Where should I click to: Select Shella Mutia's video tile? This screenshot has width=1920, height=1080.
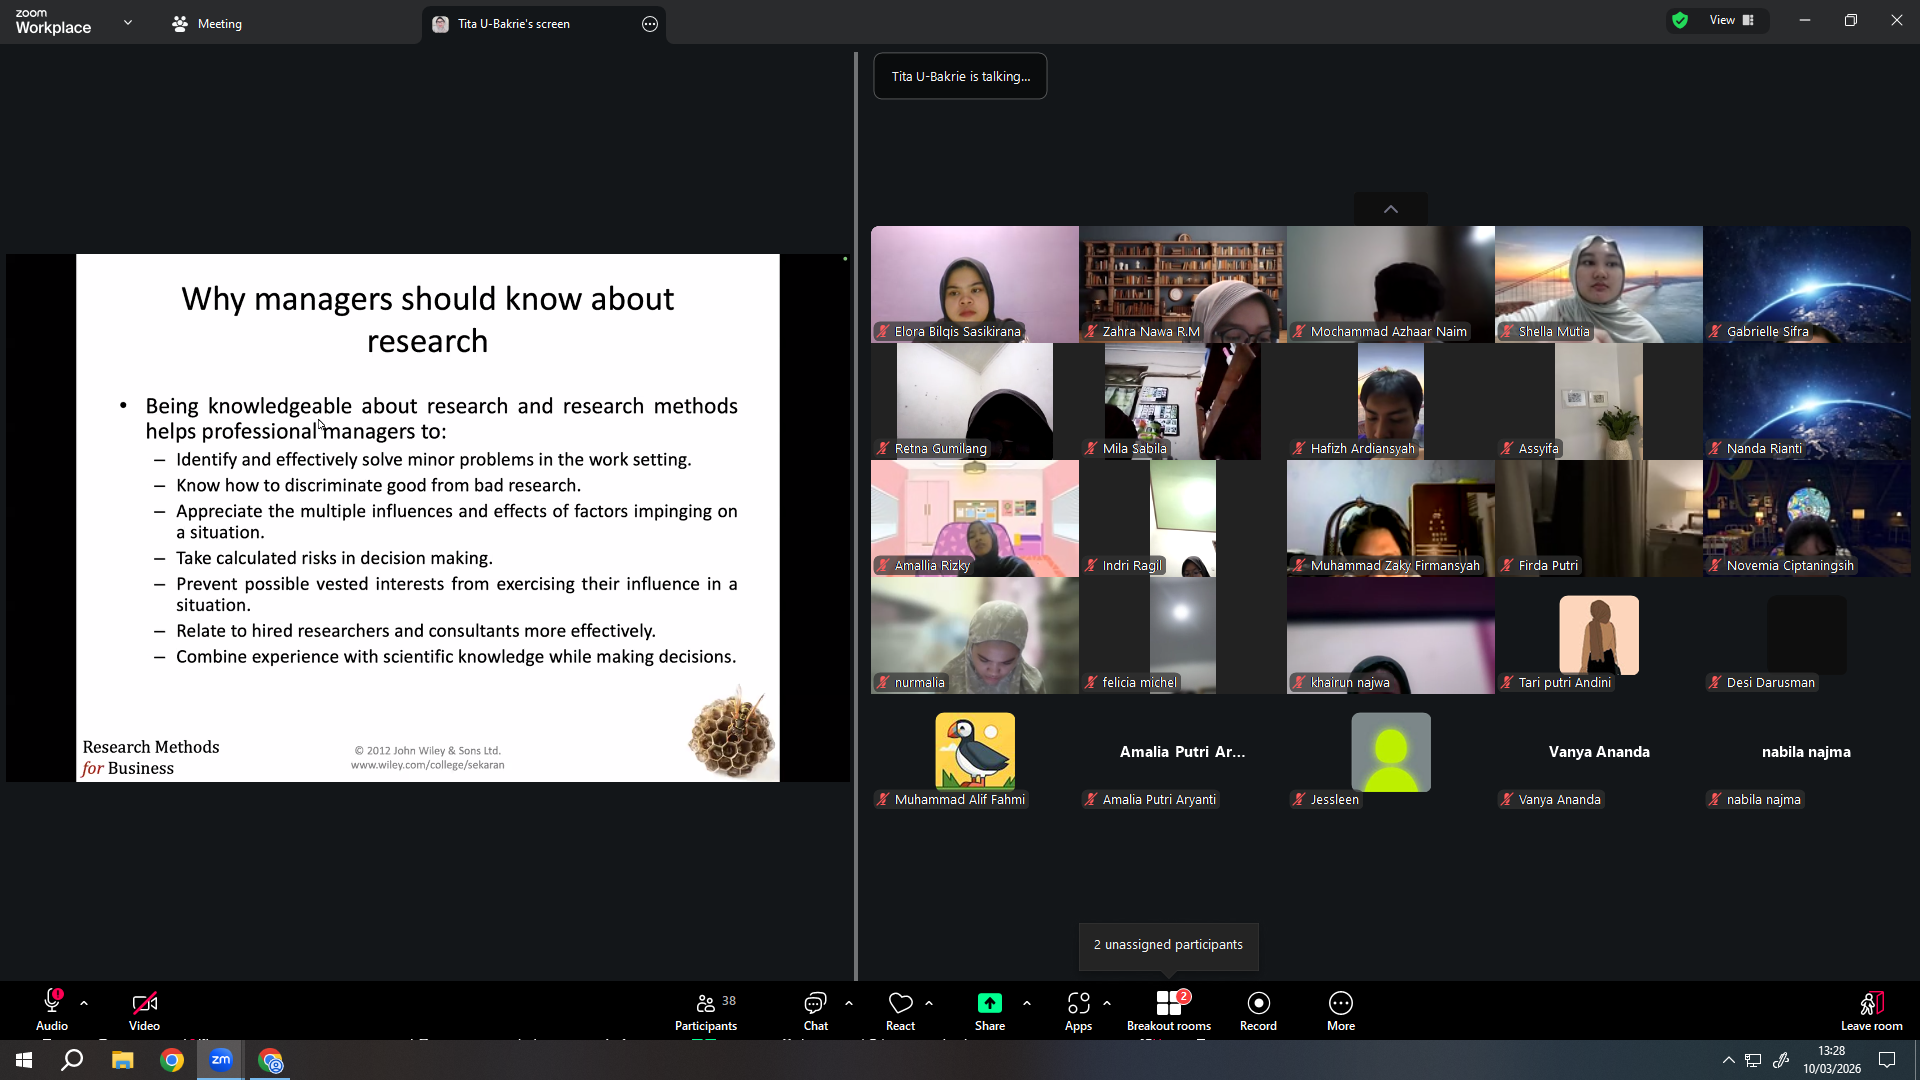tap(1599, 284)
